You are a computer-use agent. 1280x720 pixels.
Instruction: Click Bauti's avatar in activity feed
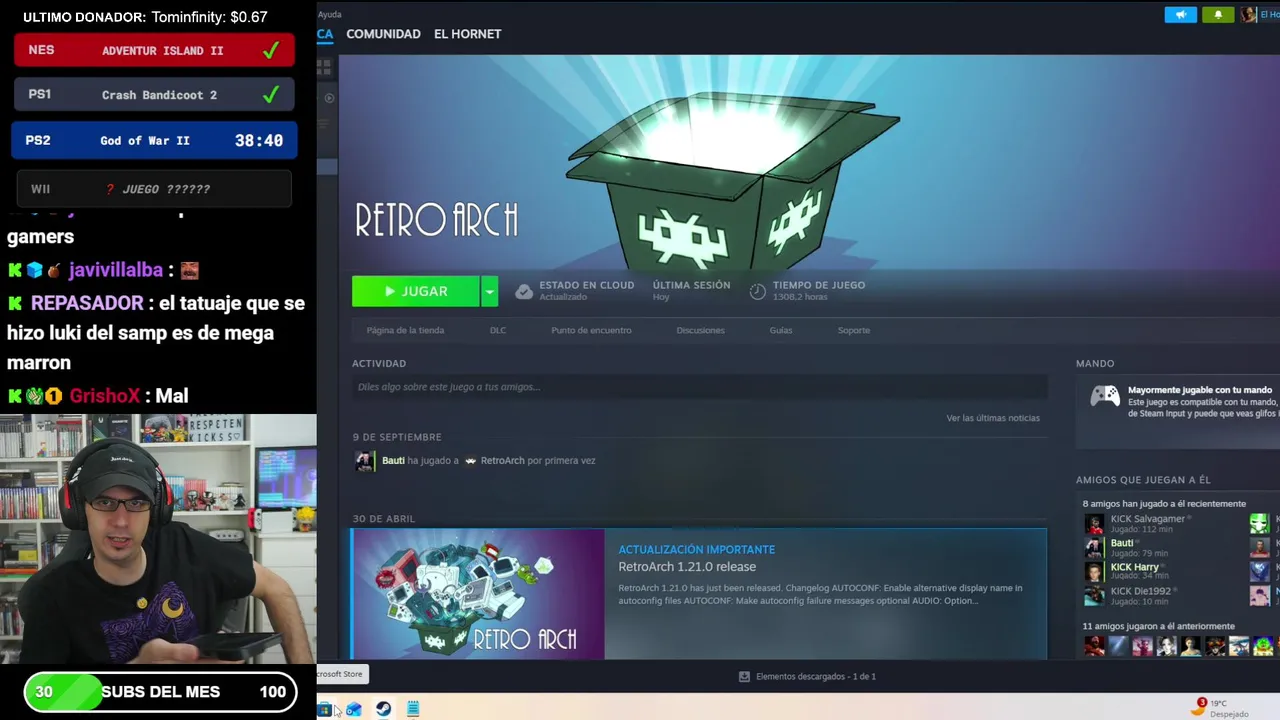point(365,460)
